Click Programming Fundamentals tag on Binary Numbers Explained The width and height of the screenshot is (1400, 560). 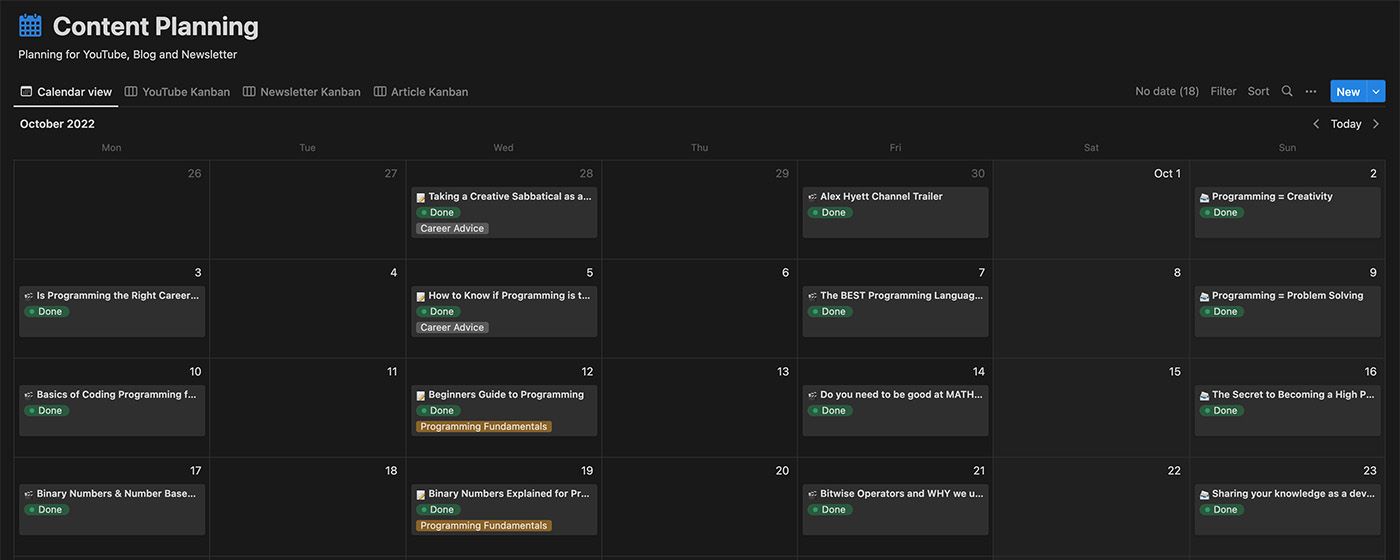484,525
